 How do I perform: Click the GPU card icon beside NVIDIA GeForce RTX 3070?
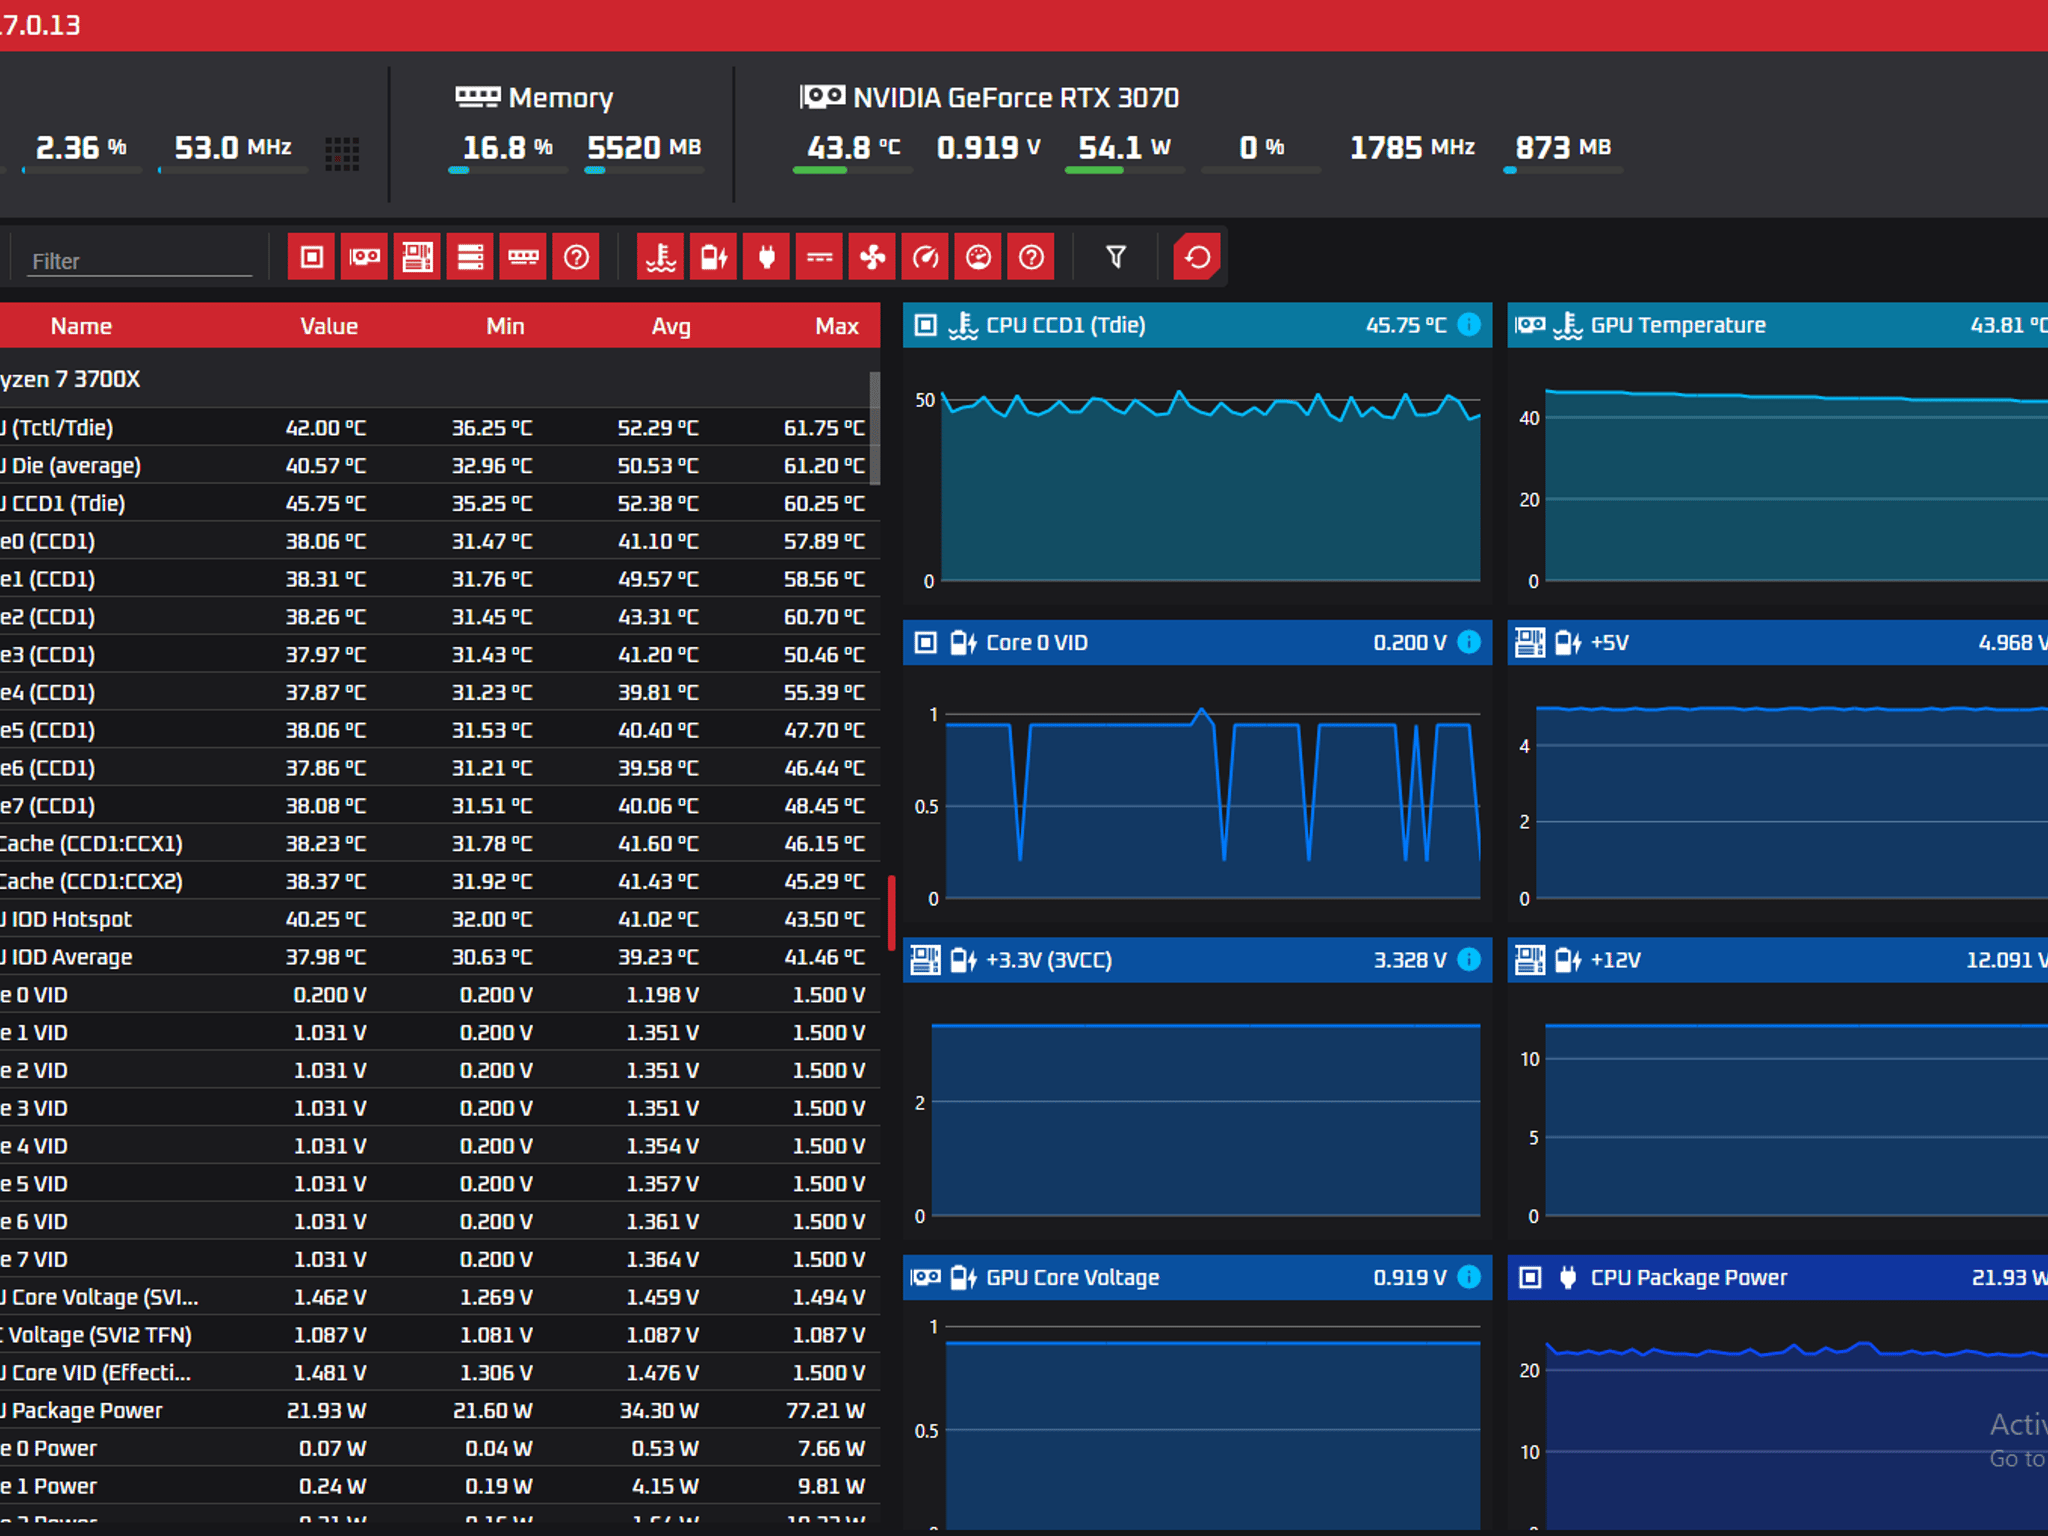822,96
